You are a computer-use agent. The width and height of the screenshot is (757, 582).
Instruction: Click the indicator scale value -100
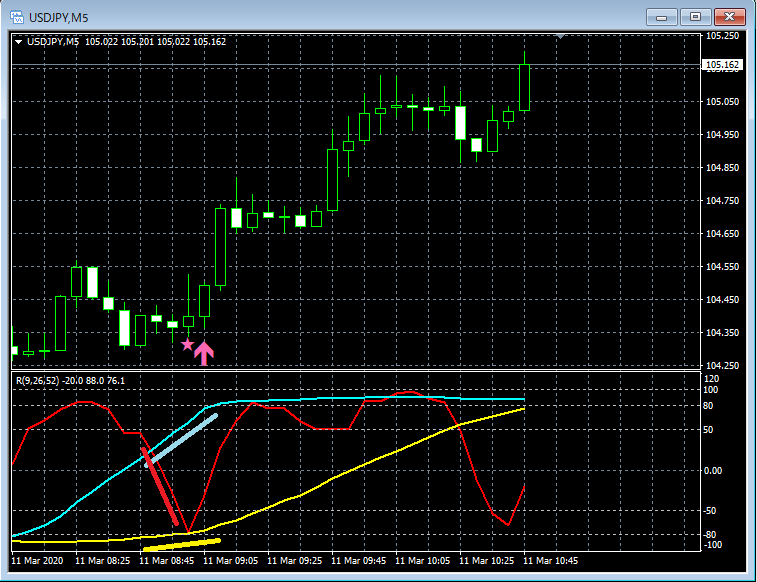click(x=712, y=545)
